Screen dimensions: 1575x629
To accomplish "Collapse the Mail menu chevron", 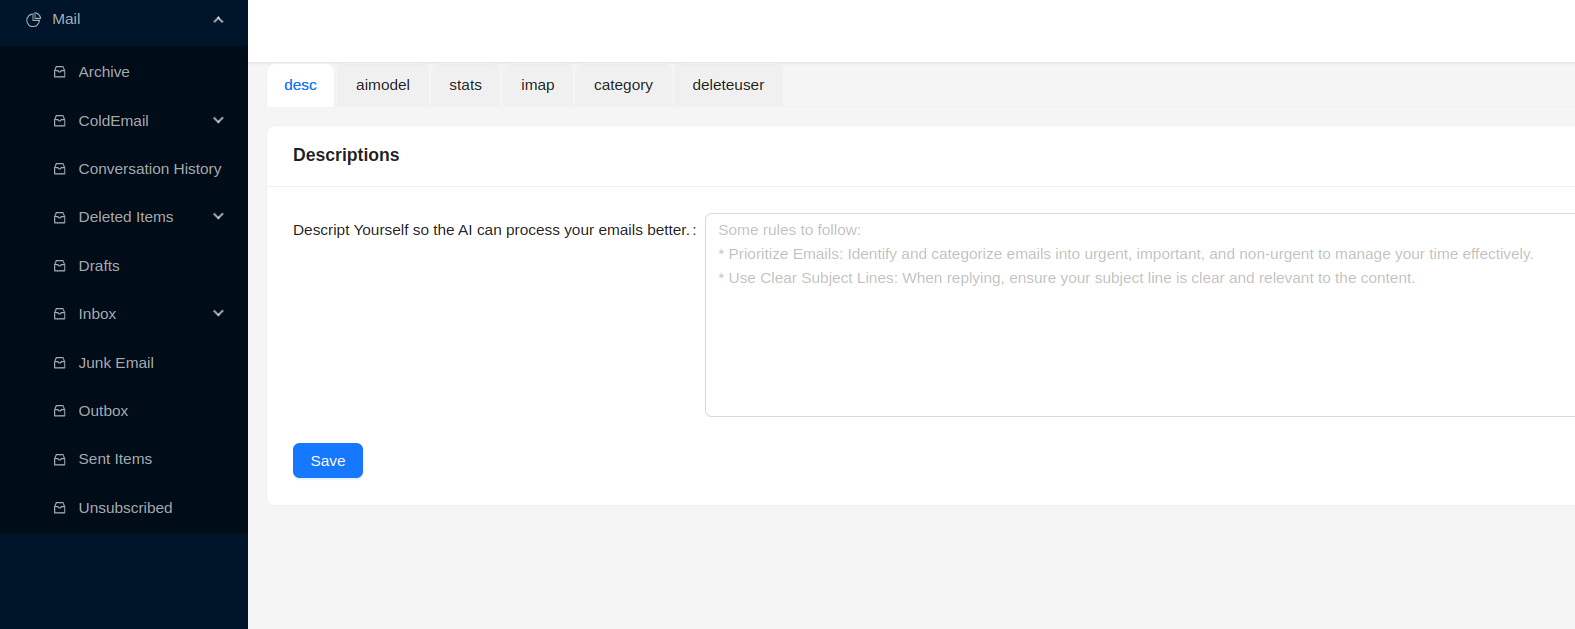I will click(x=218, y=20).
